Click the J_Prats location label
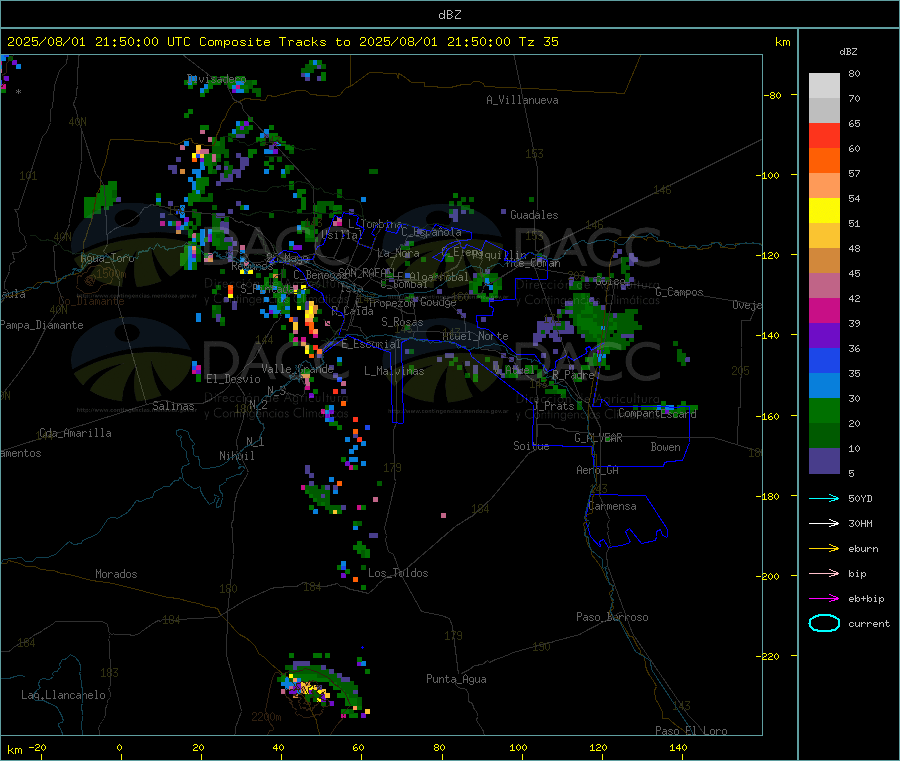 (x=553, y=405)
